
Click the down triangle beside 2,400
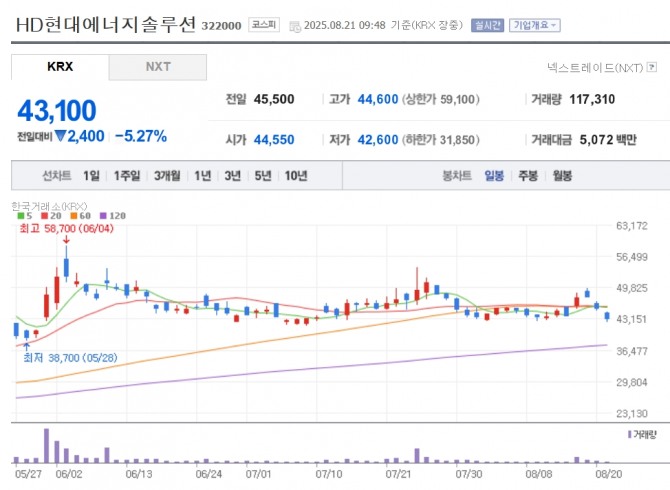(x=61, y=136)
